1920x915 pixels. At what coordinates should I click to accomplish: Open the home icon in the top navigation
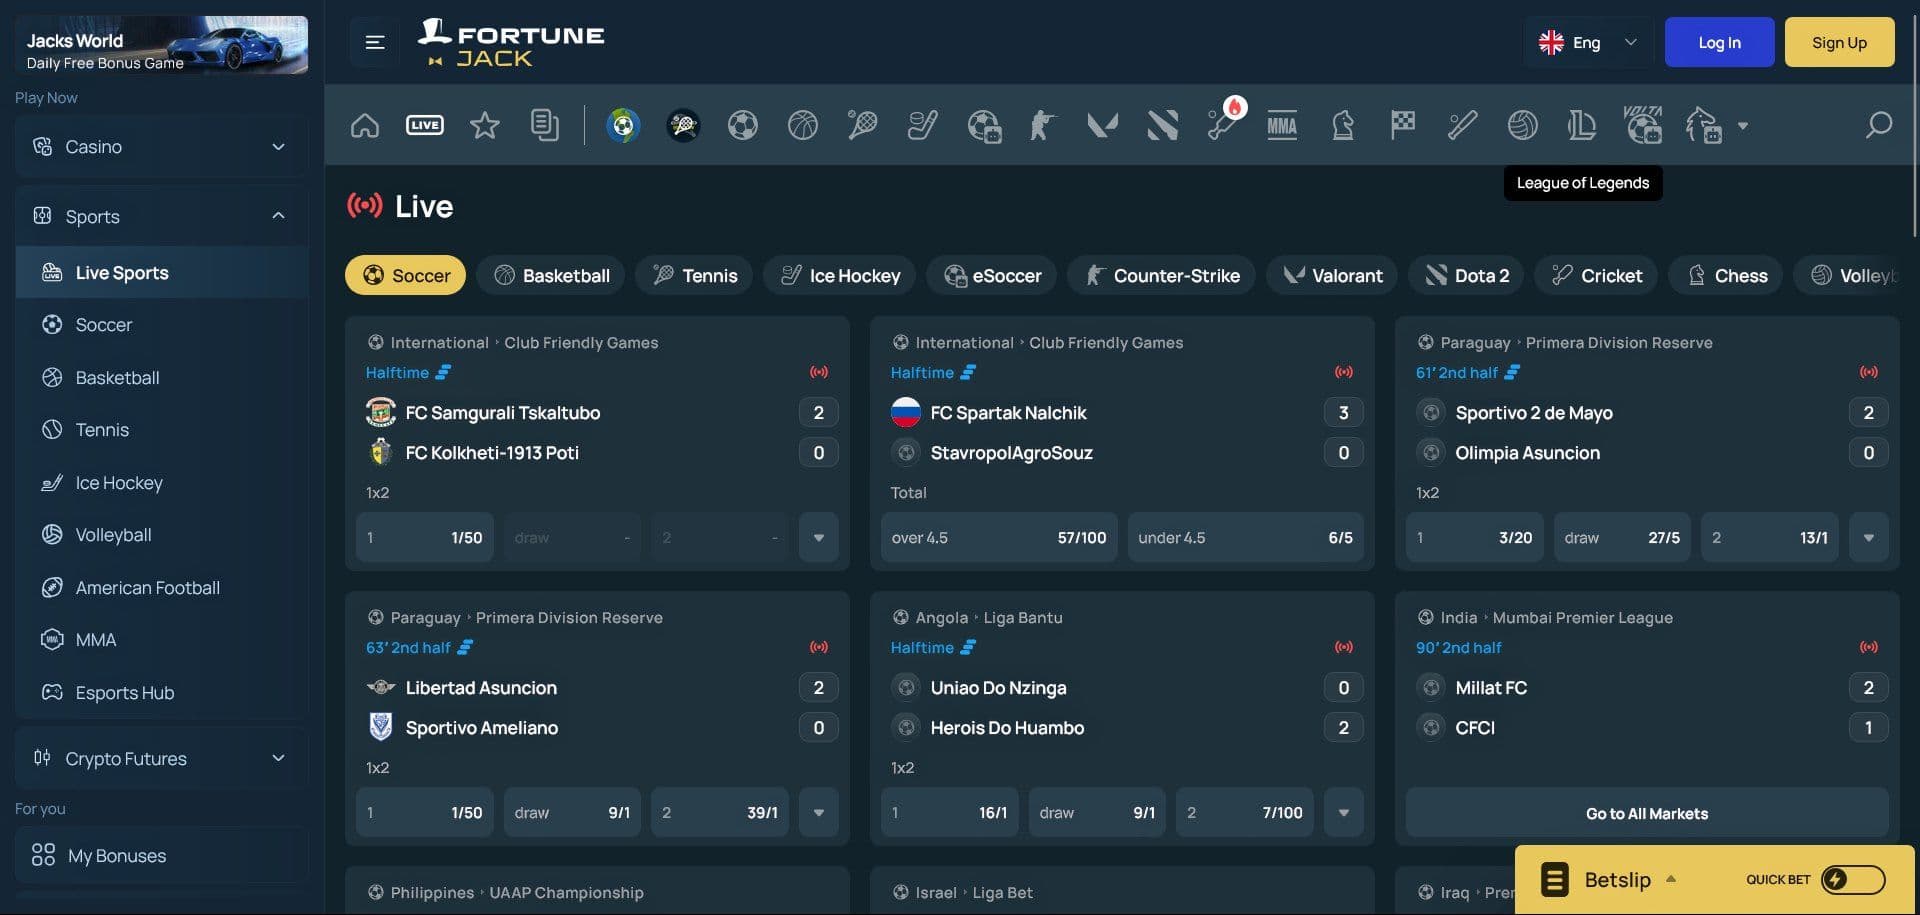coord(364,125)
